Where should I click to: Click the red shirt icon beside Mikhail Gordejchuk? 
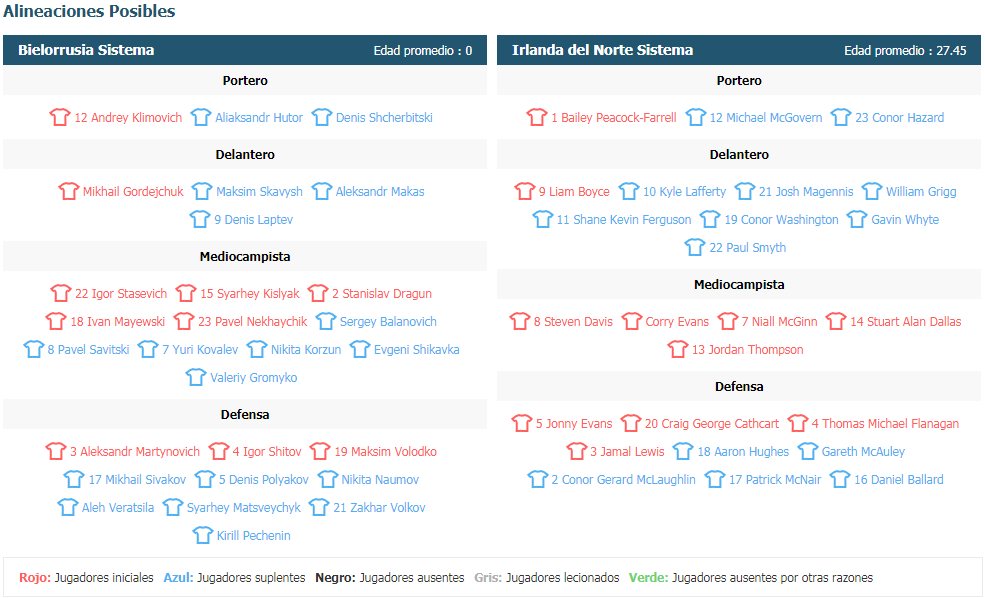point(68,192)
